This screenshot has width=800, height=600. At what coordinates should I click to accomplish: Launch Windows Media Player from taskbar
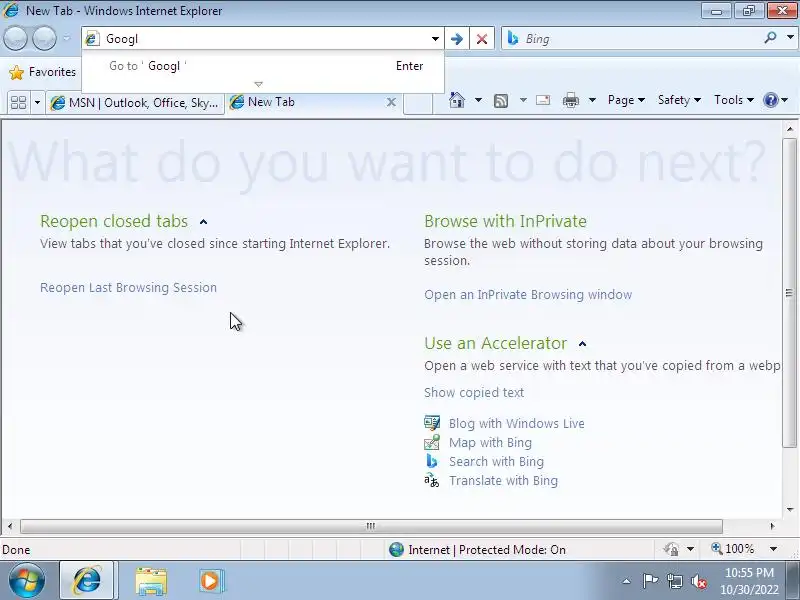210,581
